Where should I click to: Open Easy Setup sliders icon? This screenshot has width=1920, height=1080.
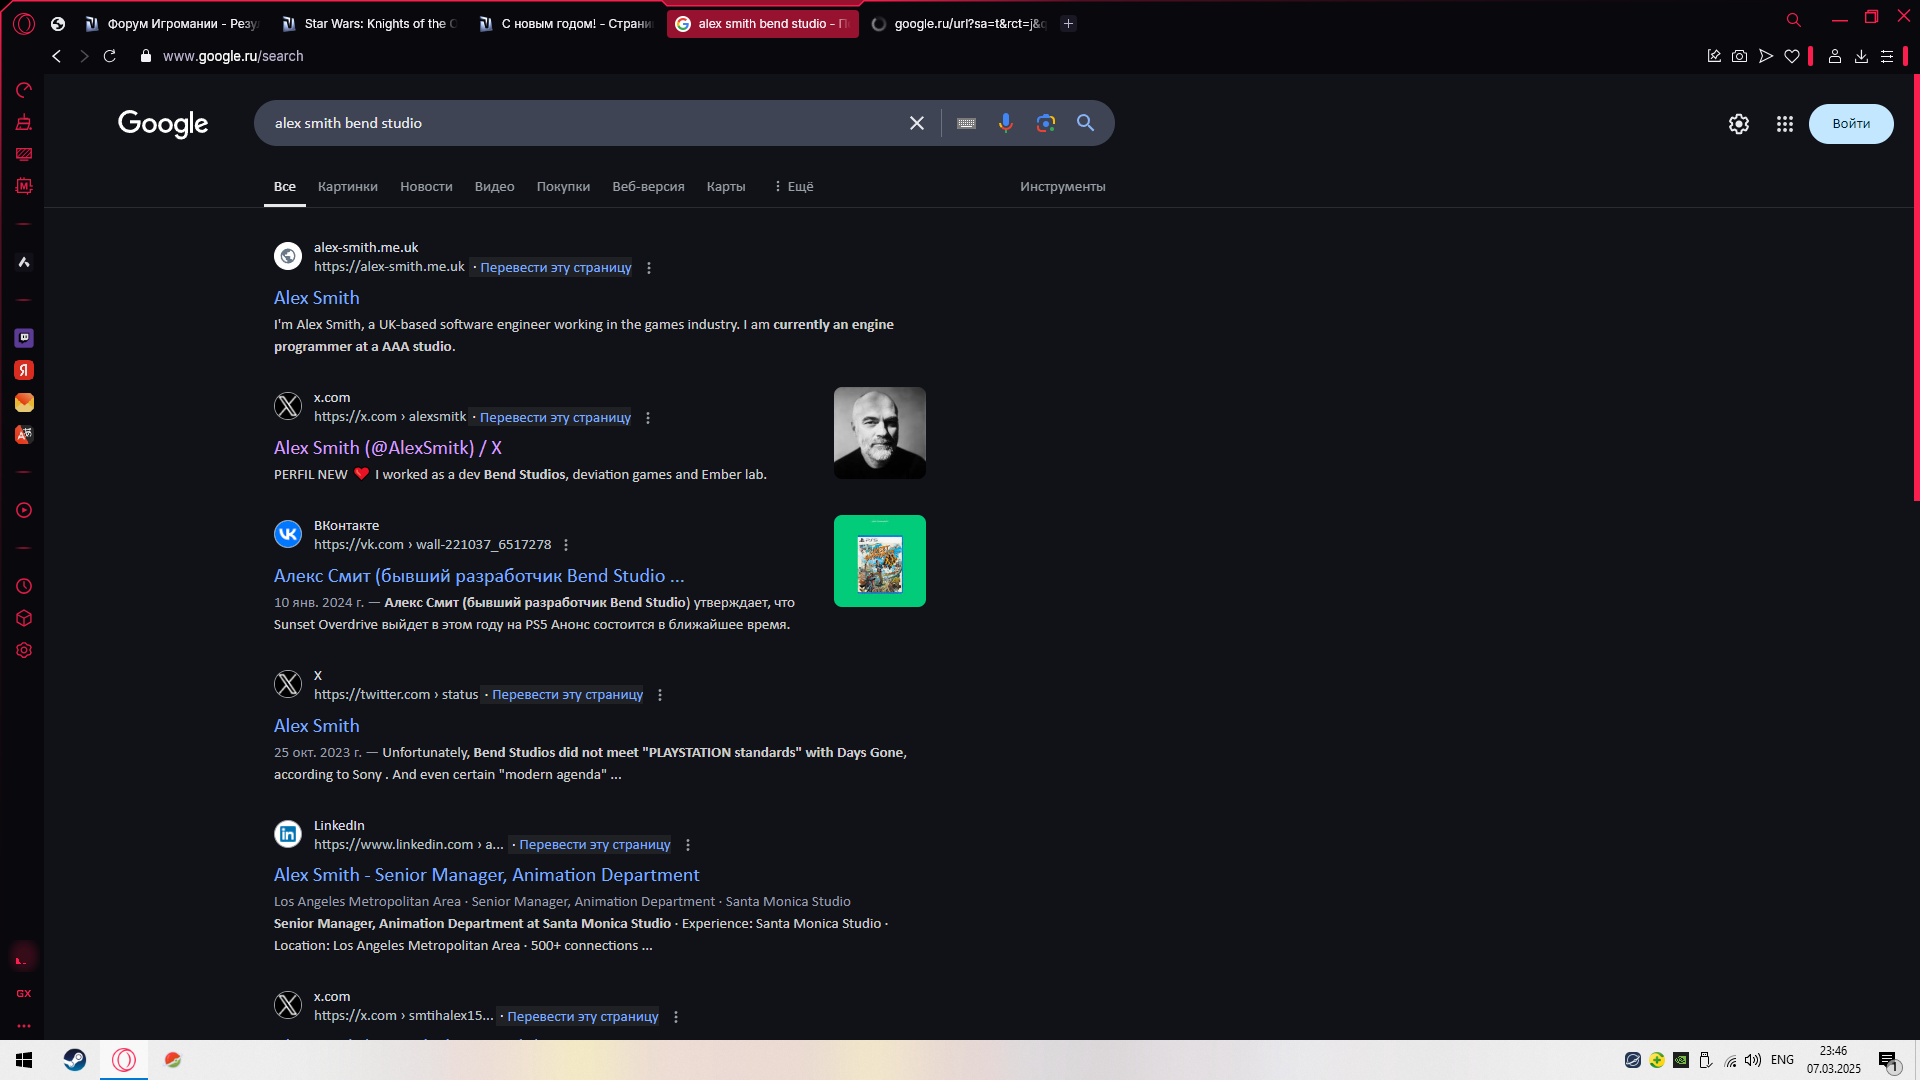(1887, 56)
